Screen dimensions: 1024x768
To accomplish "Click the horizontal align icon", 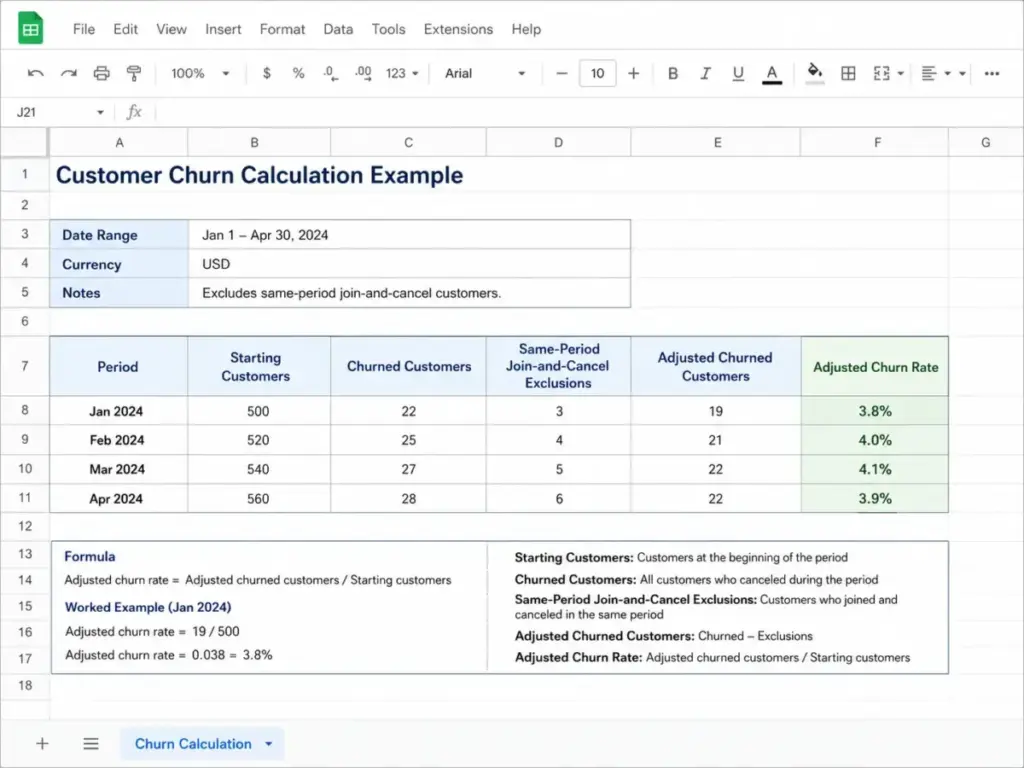I will (929, 73).
